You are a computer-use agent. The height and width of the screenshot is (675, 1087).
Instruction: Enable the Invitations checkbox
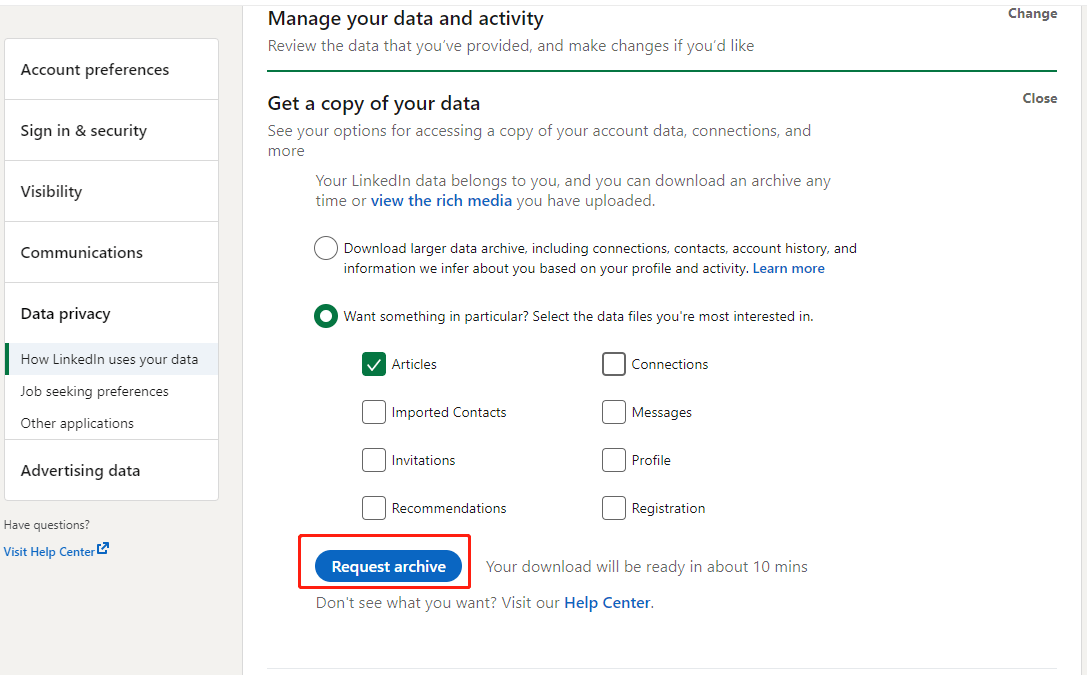tap(373, 460)
